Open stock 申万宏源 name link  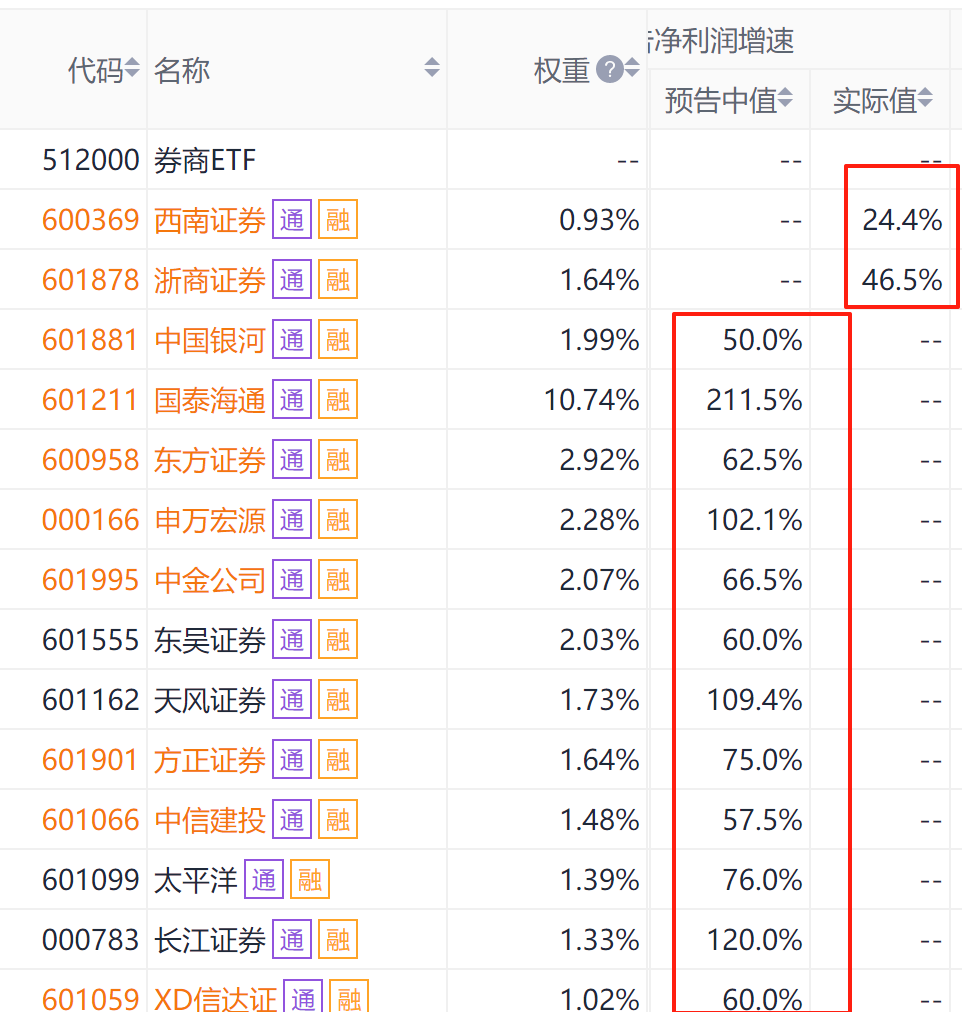[210, 520]
